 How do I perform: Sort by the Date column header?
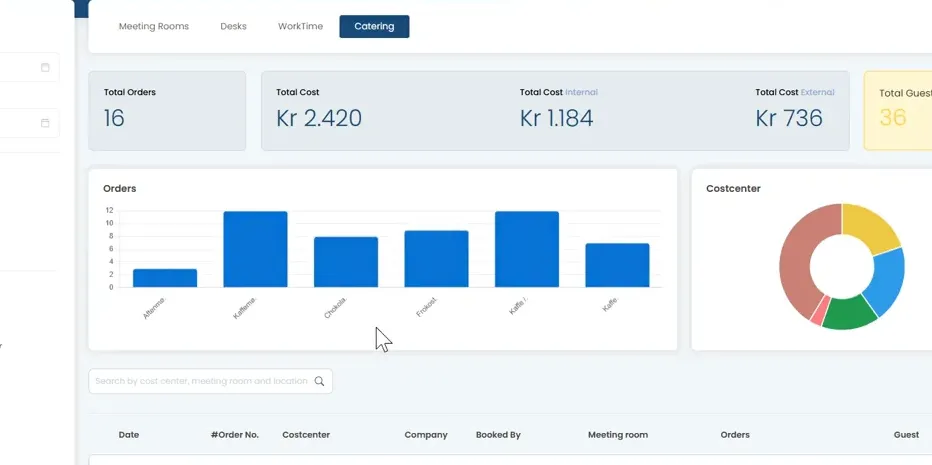pyautogui.click(x=128, y=435)
